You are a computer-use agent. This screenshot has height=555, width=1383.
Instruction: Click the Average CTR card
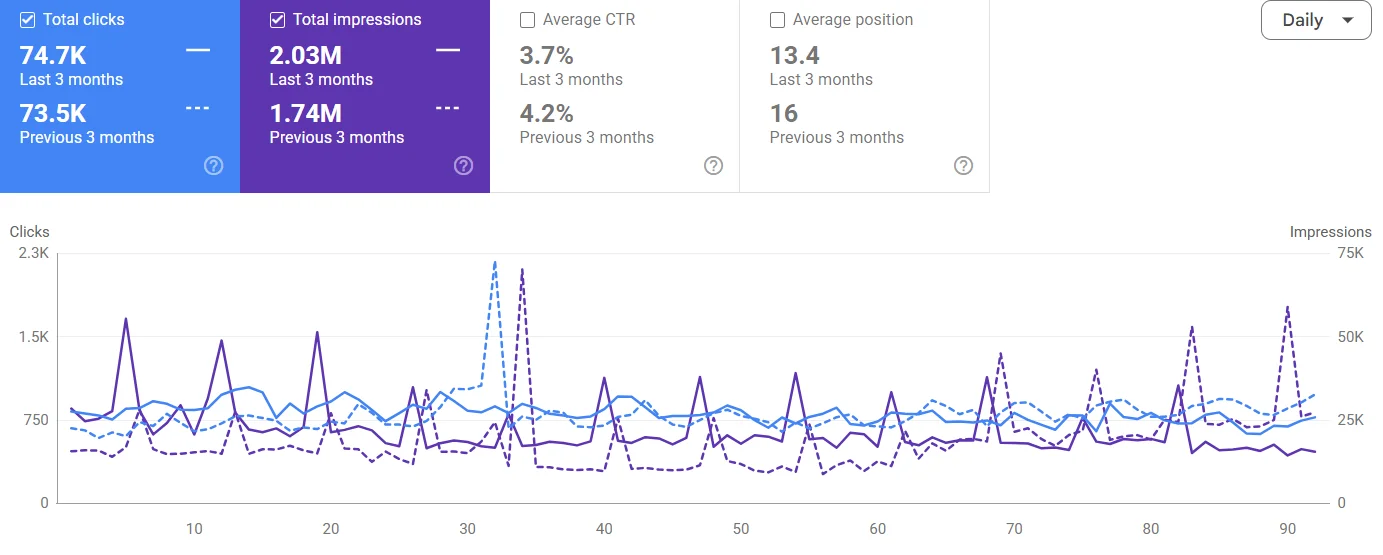click(x=615, y=96)
